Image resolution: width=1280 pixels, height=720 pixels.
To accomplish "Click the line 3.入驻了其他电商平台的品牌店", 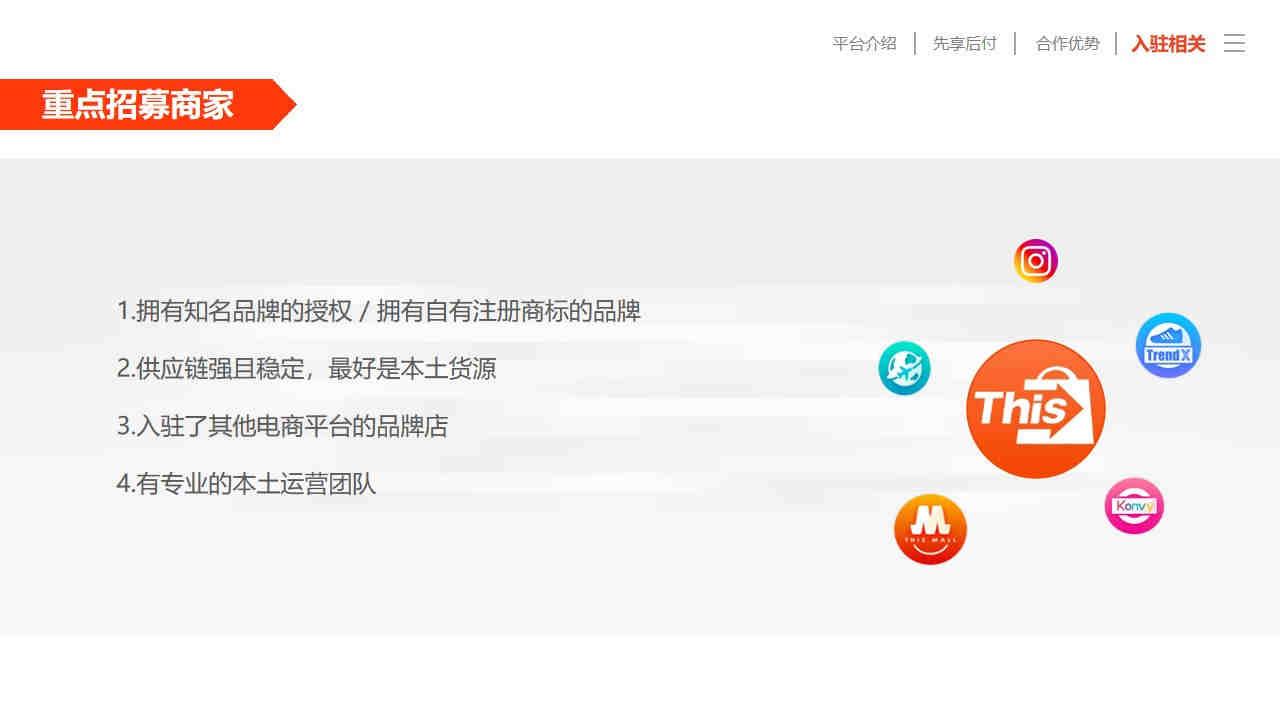I will click(283, 427).
